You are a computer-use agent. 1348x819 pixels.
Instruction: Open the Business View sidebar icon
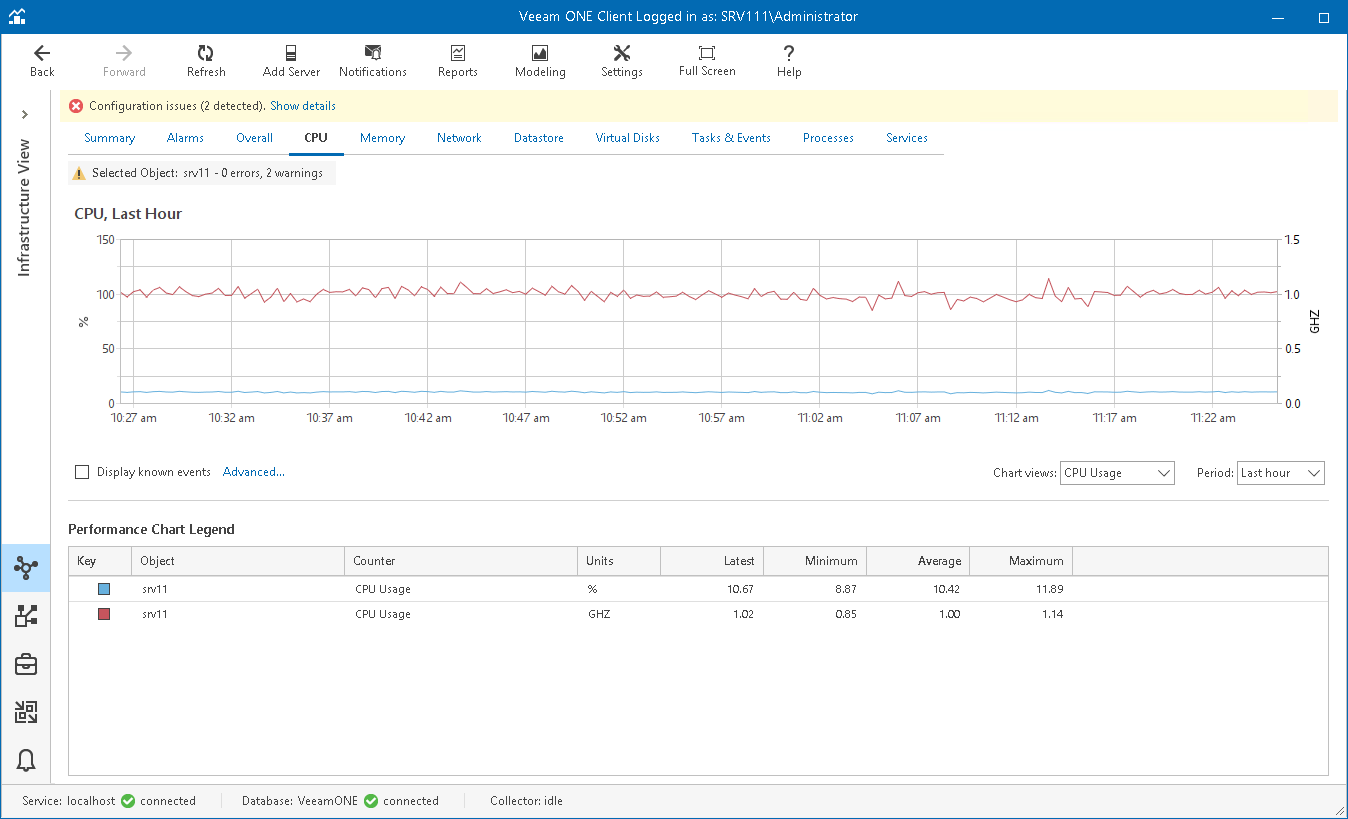(x=26, y=616)
